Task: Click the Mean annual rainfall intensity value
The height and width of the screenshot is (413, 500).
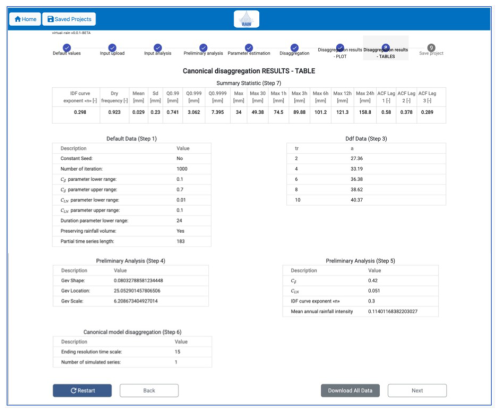Action: [x=393, y=311]
